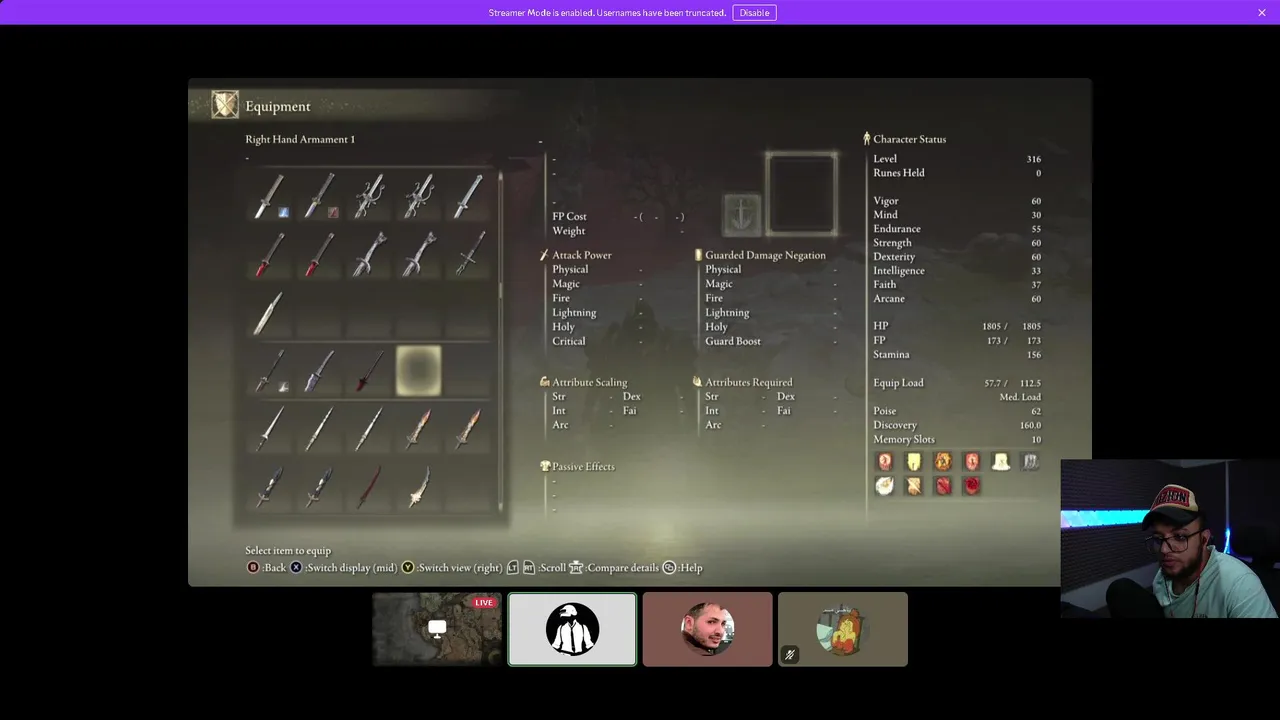Screen dimensions: 1280x720
Task: Select the first thin sword in fifth row
Action: click(270, 429)
